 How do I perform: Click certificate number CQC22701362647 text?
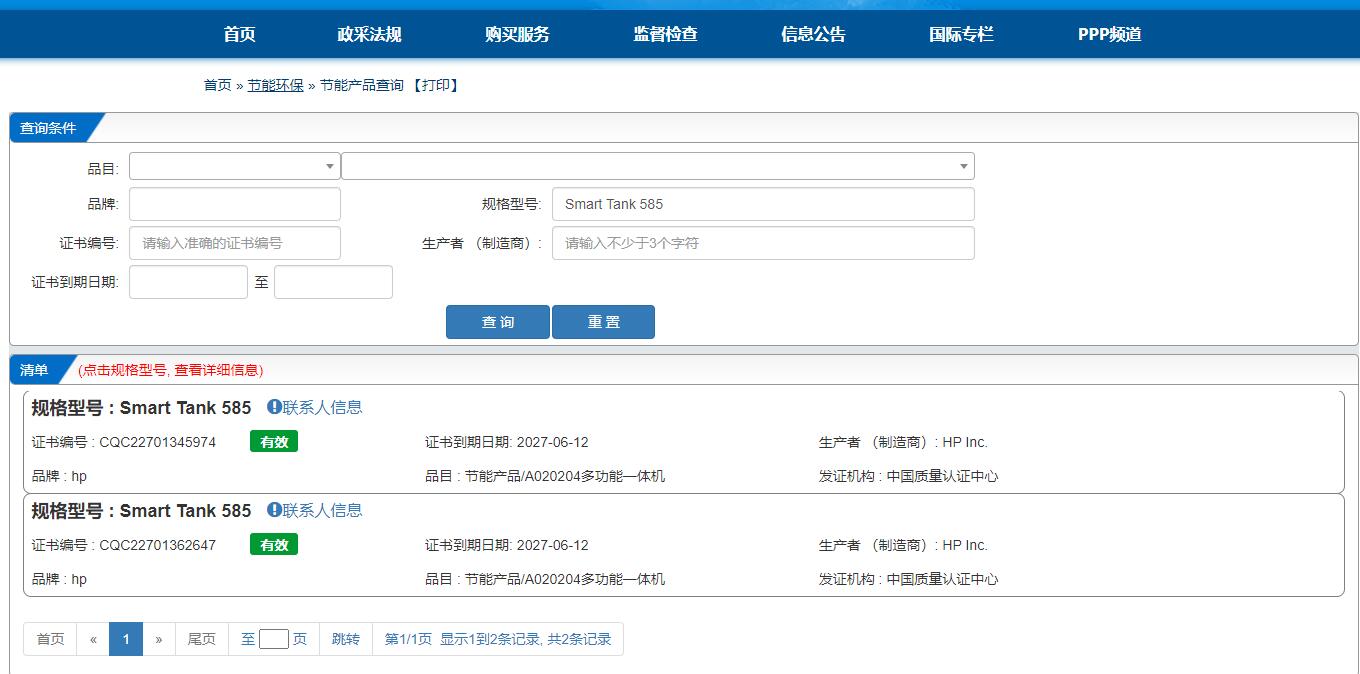point(158,545)
